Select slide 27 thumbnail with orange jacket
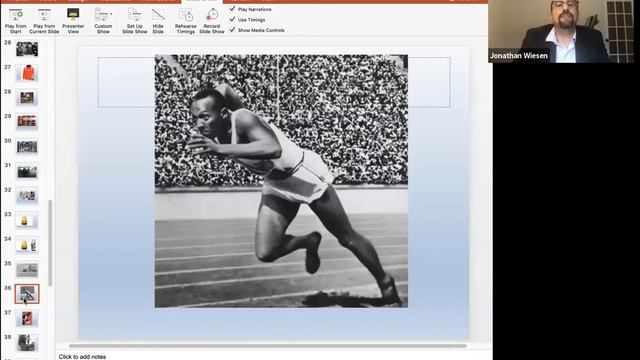This screenshot has height=360, width=640. (27, 73)
